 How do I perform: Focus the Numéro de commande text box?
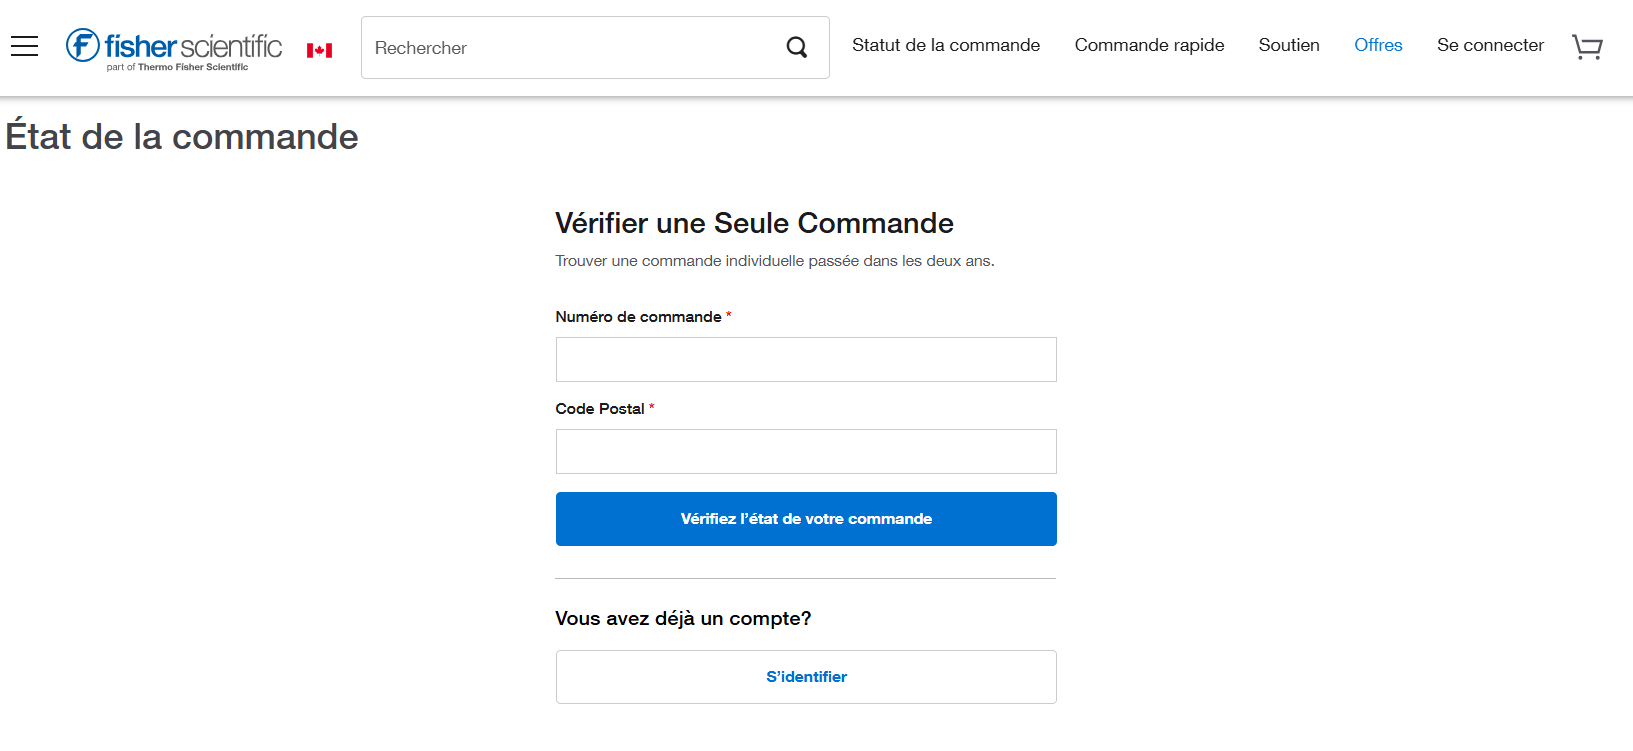(x=806, y=359)
